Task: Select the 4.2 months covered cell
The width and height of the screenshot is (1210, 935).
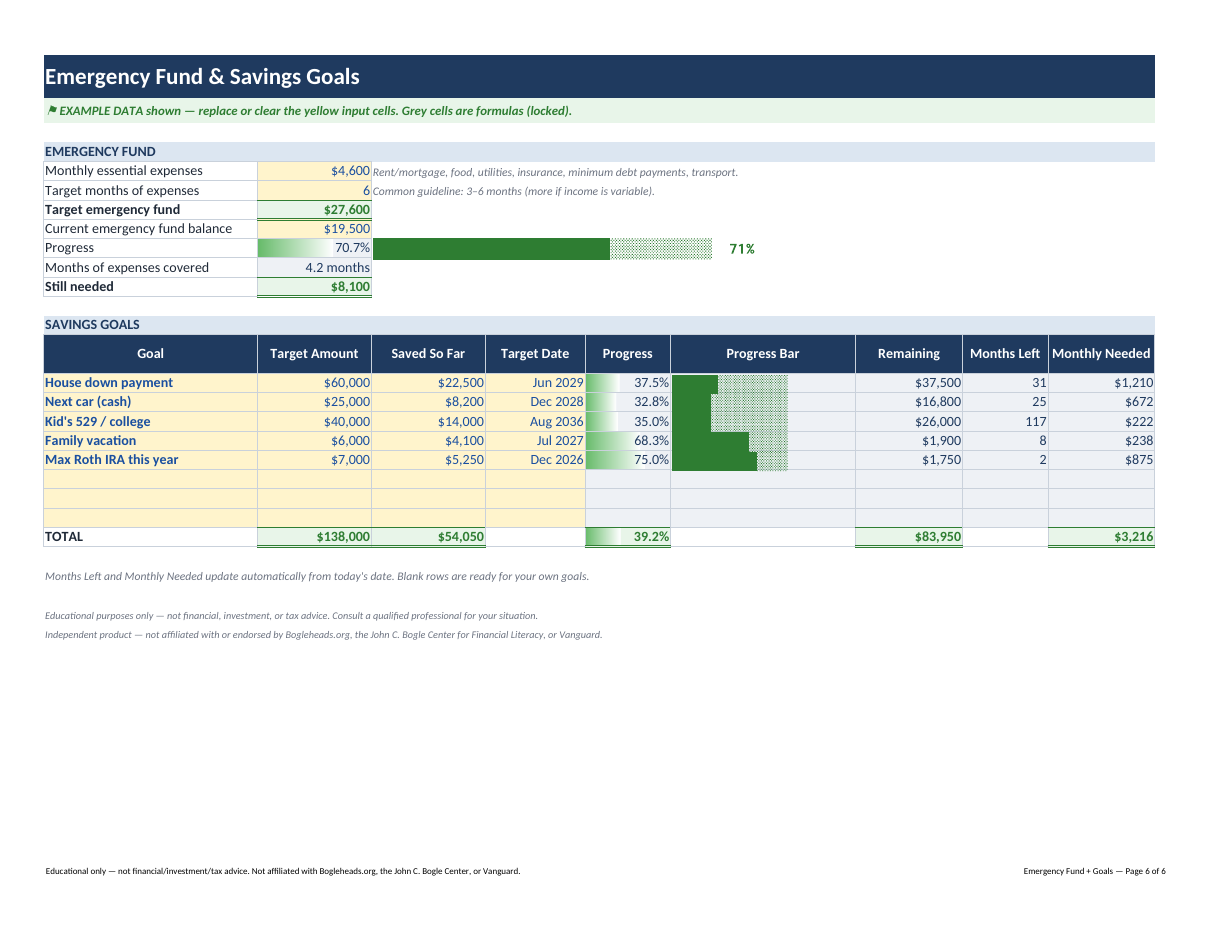Action: pyautogui.click(x=314, y=267)
